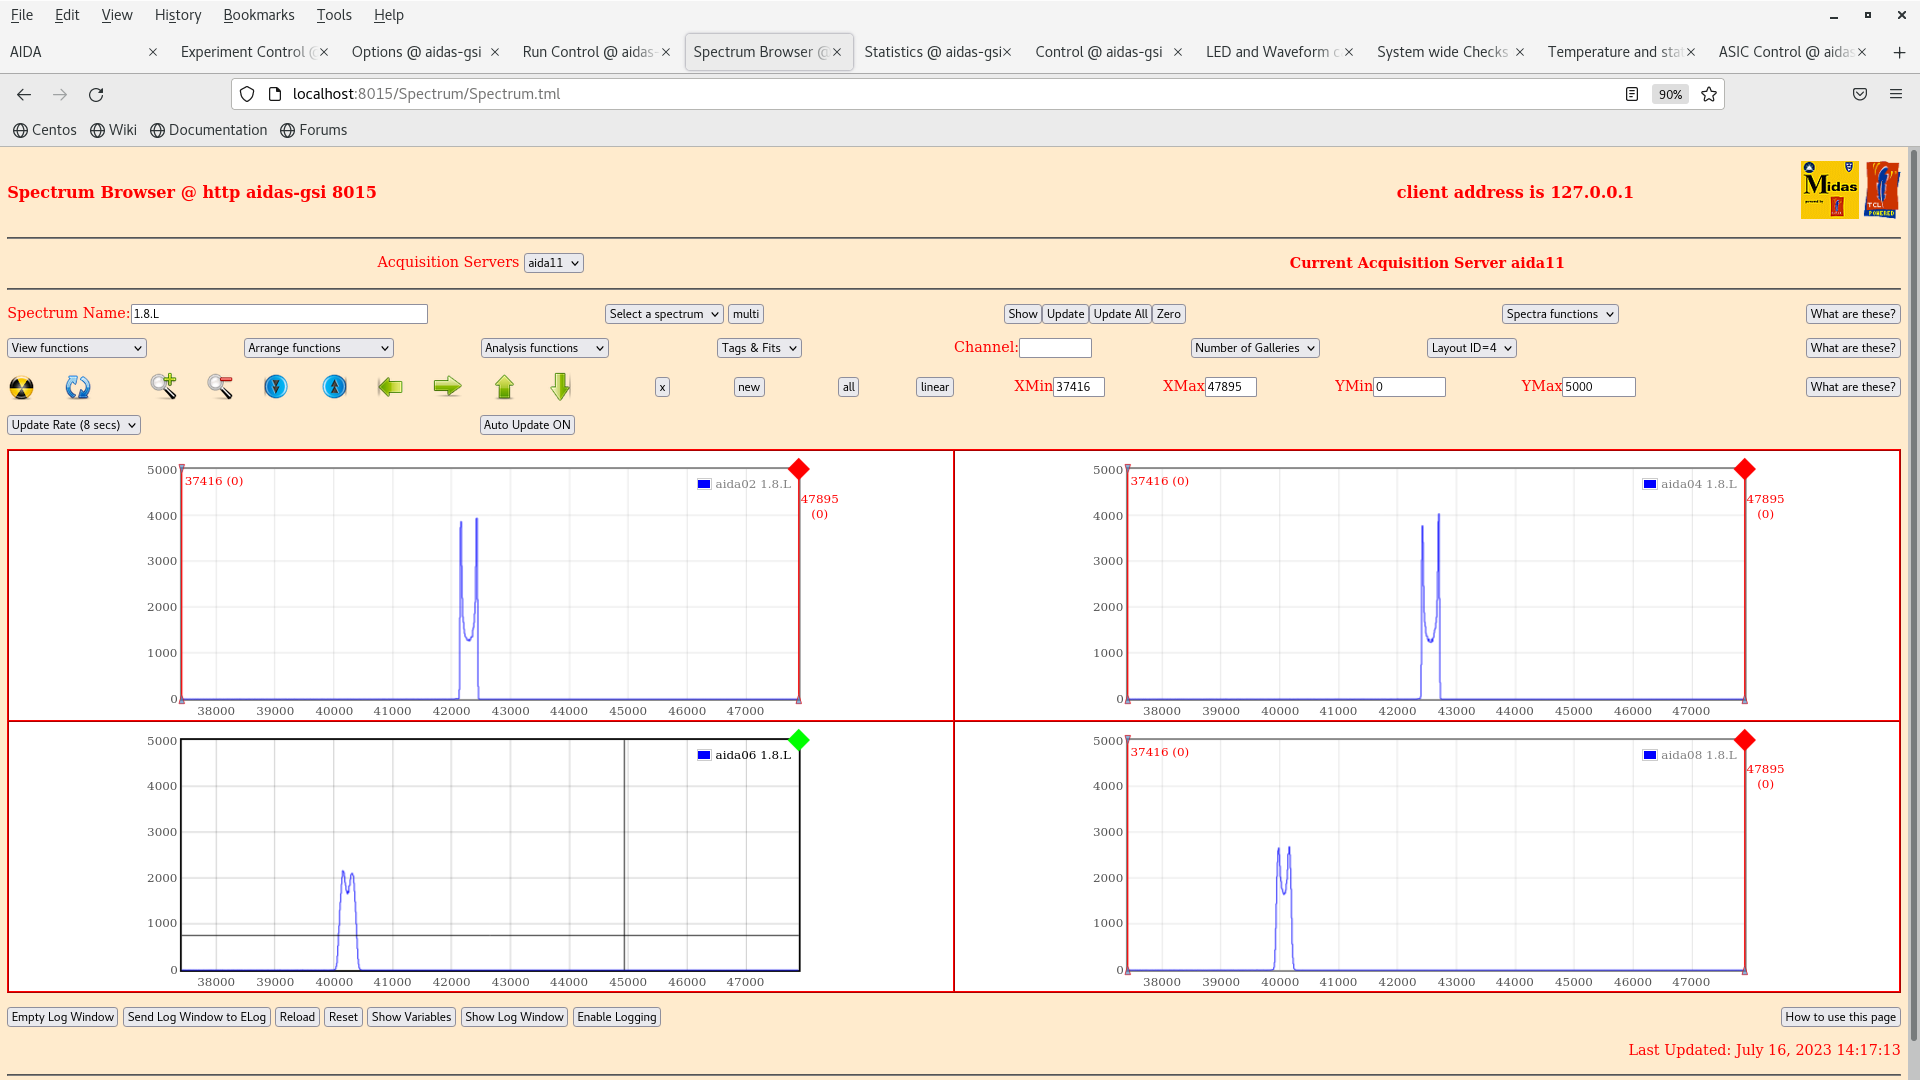Click the Zero button
Image resolution: width=1920 pixels, height=1080 pixels.
pos(1168,314)
